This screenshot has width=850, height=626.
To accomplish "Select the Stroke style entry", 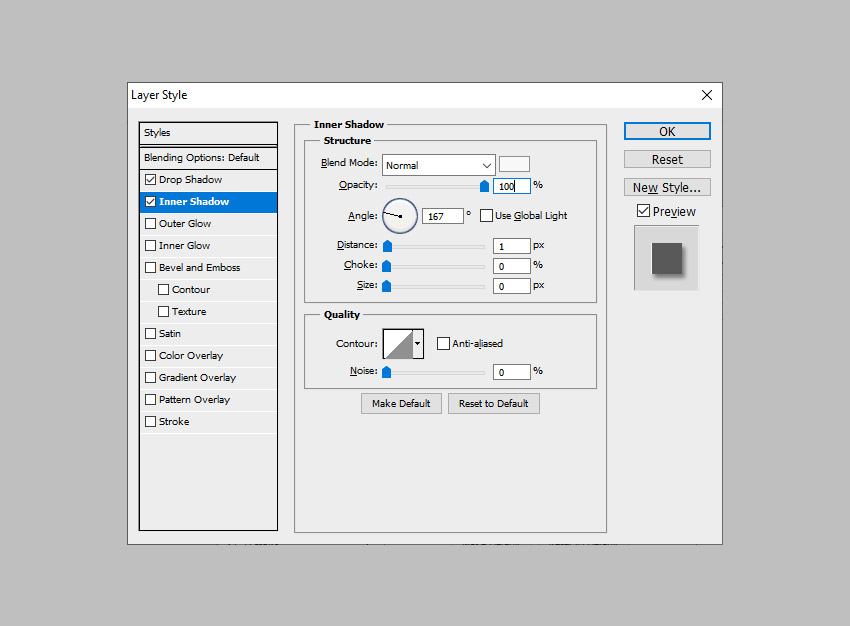I will [x=173, y=422].
